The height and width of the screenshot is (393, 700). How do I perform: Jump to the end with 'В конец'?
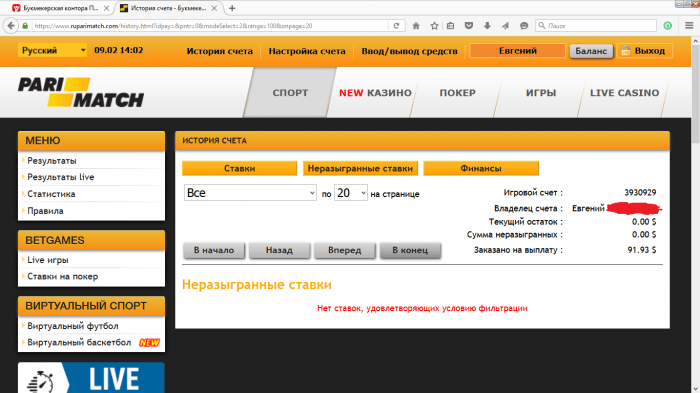click(410, 250)
